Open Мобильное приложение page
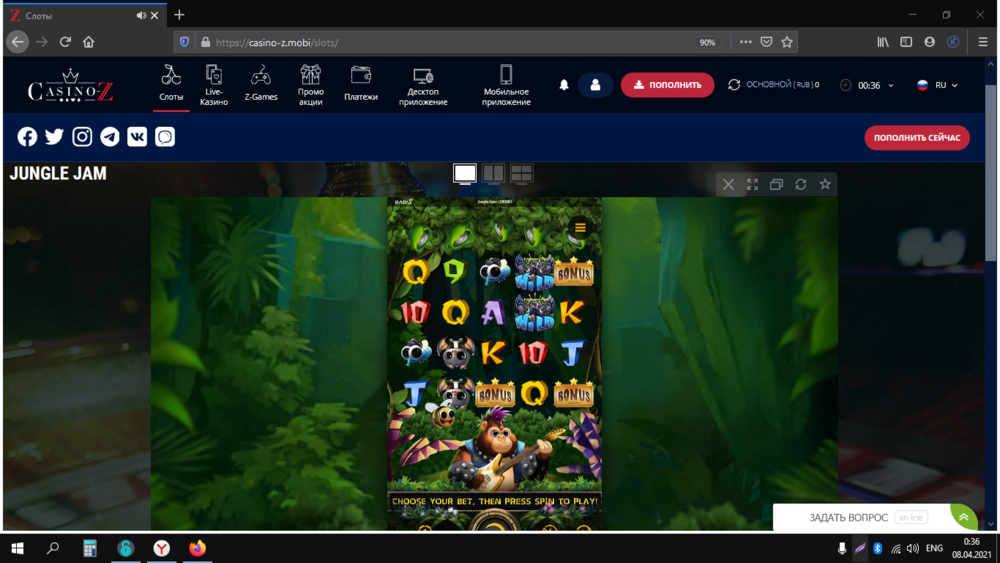 pos(506,85)
